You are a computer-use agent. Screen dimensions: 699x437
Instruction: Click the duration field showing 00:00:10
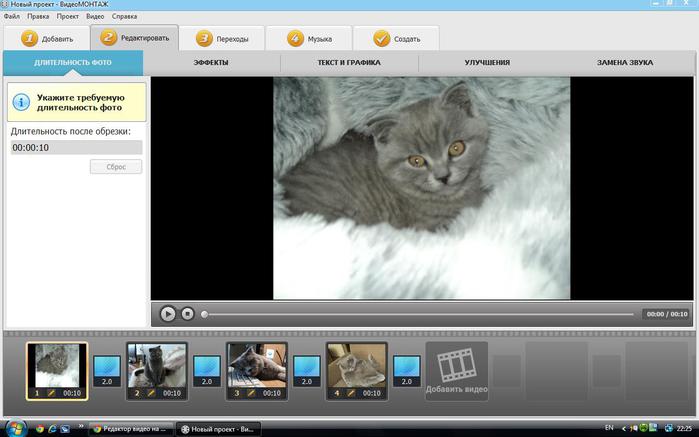coord(76,148)
